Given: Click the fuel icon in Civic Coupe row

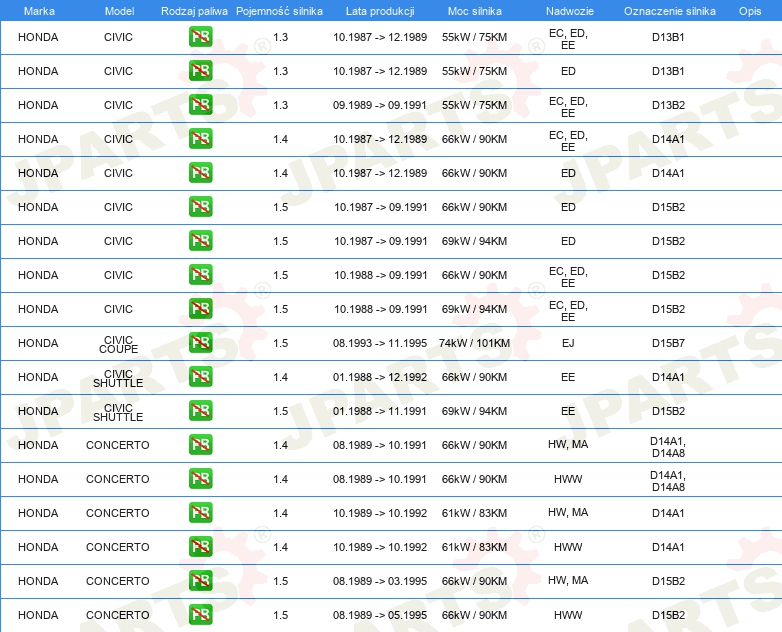Looking at the screenshot, I should click(x=200, y=343).
